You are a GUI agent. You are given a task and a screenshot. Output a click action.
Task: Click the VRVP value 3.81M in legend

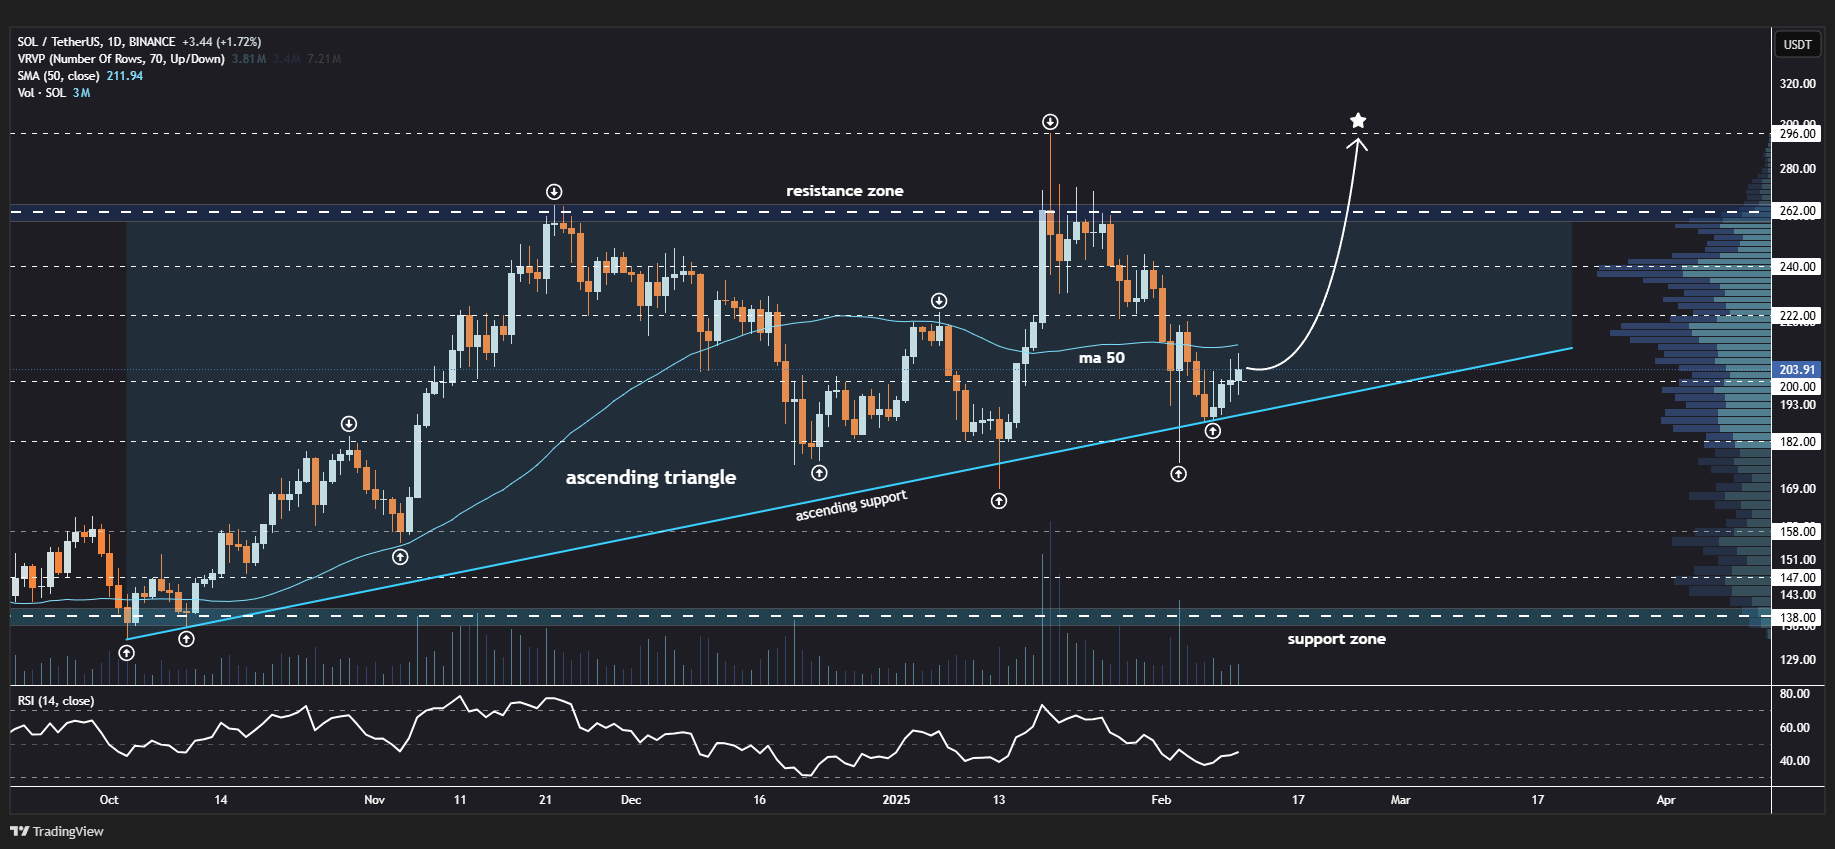tap(249, 59)
